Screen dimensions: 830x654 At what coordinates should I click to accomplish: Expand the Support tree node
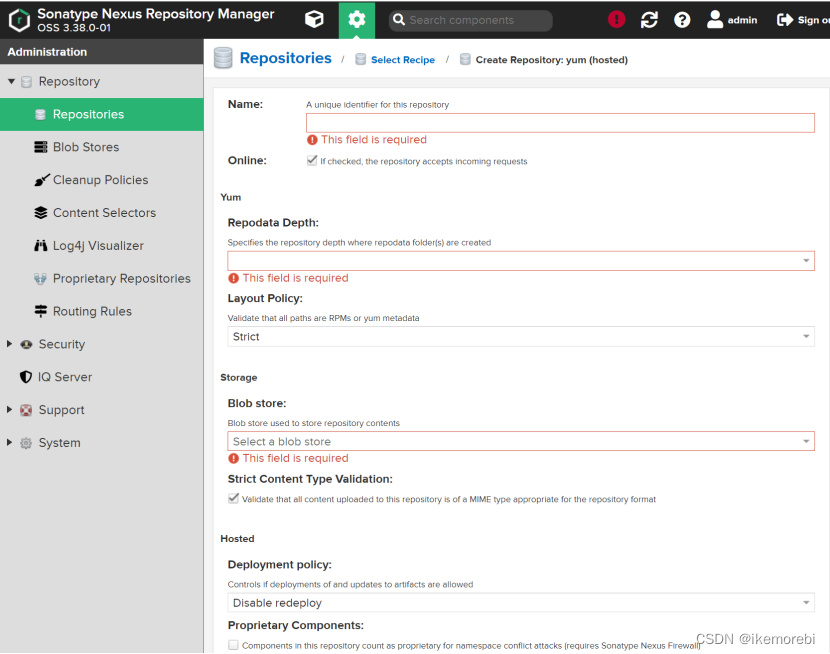[x=10, y=410]
